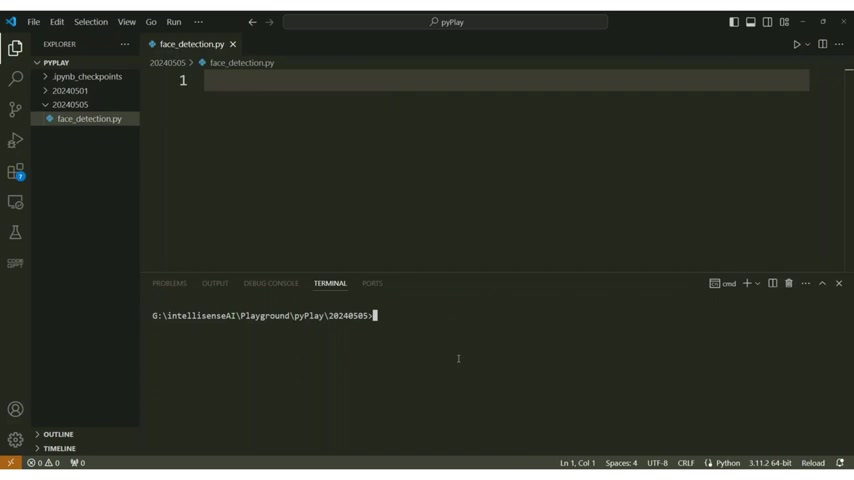Open the Run and Debug view
Viewport: 854px width, 480px height.
(x=15, y=140)
